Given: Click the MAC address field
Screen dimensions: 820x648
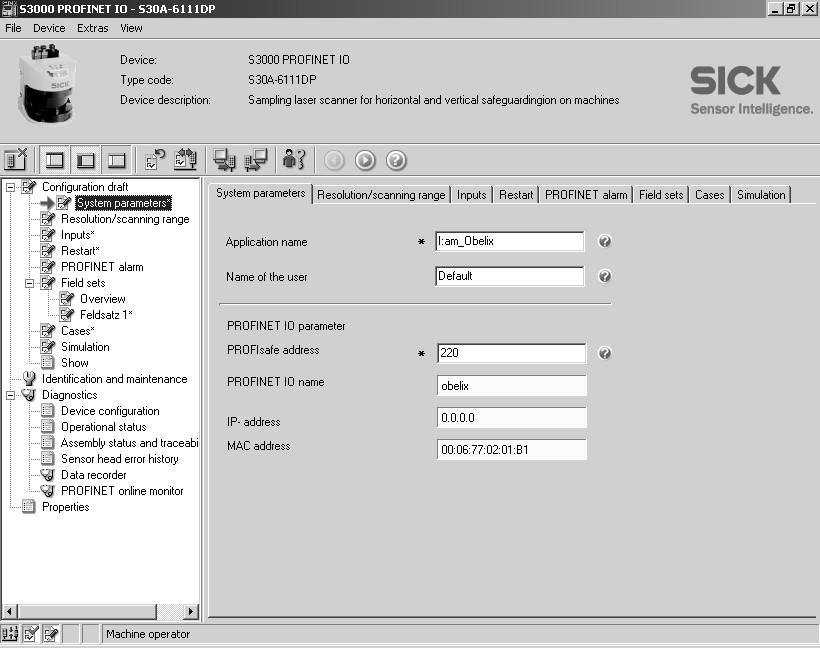Looking at the screenshot, I should point(511,449).
